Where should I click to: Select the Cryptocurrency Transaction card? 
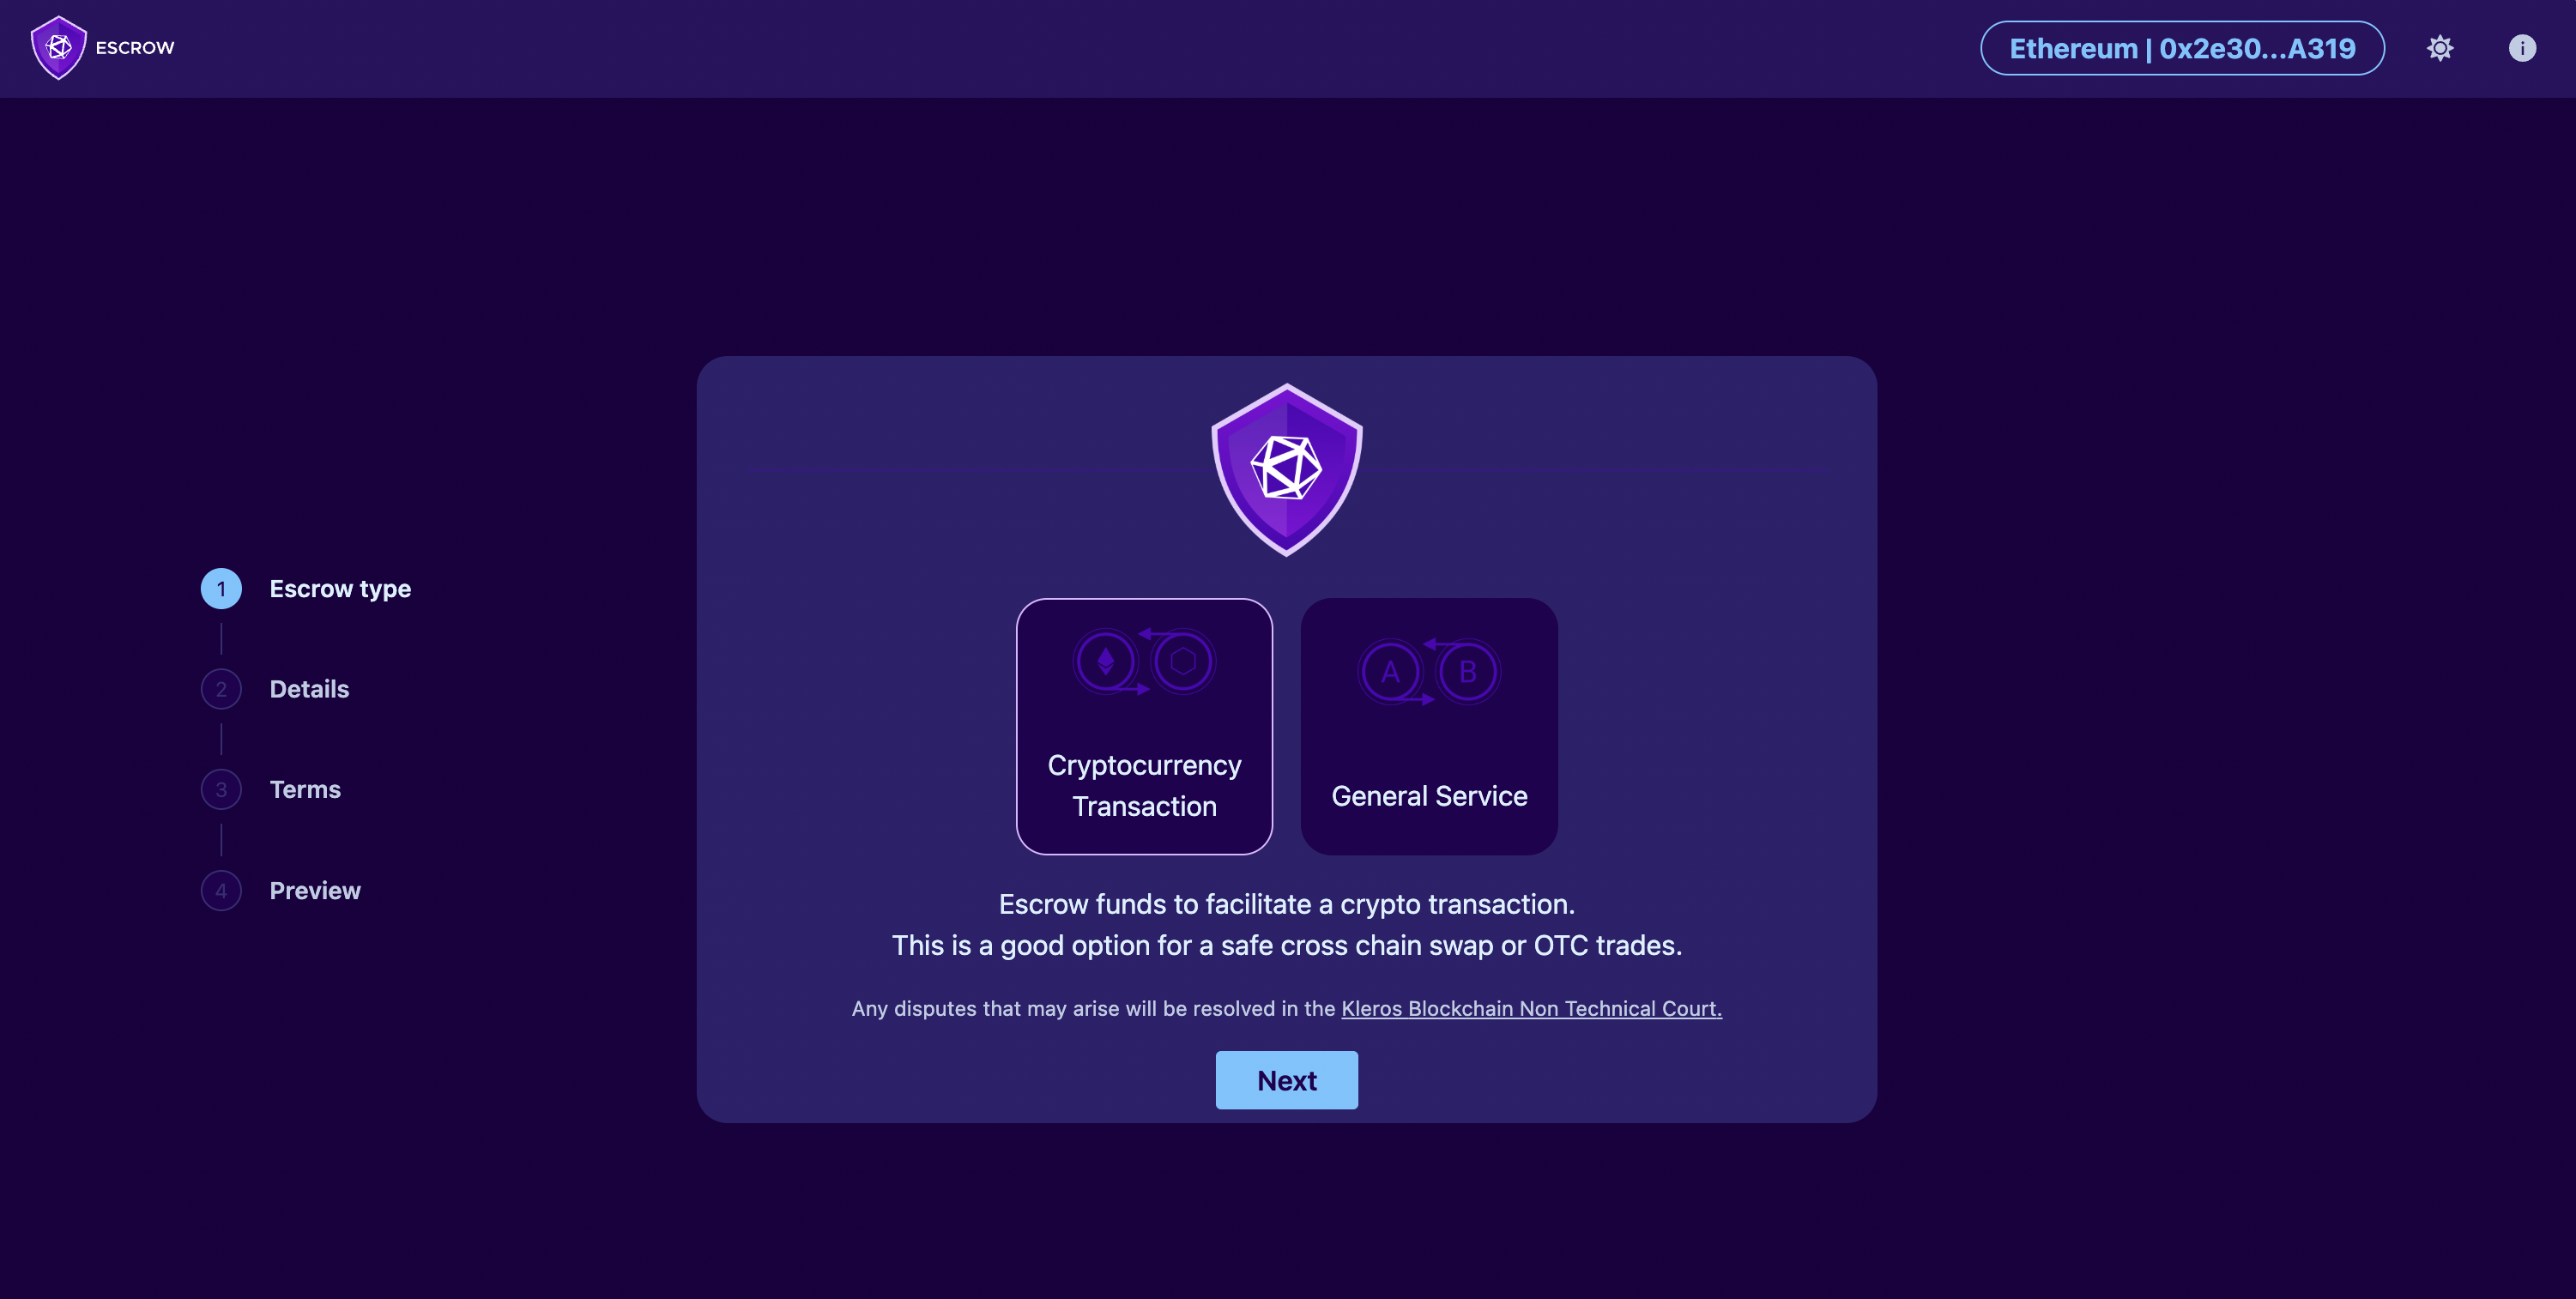pyautogui.click(x=1144, y=726)
